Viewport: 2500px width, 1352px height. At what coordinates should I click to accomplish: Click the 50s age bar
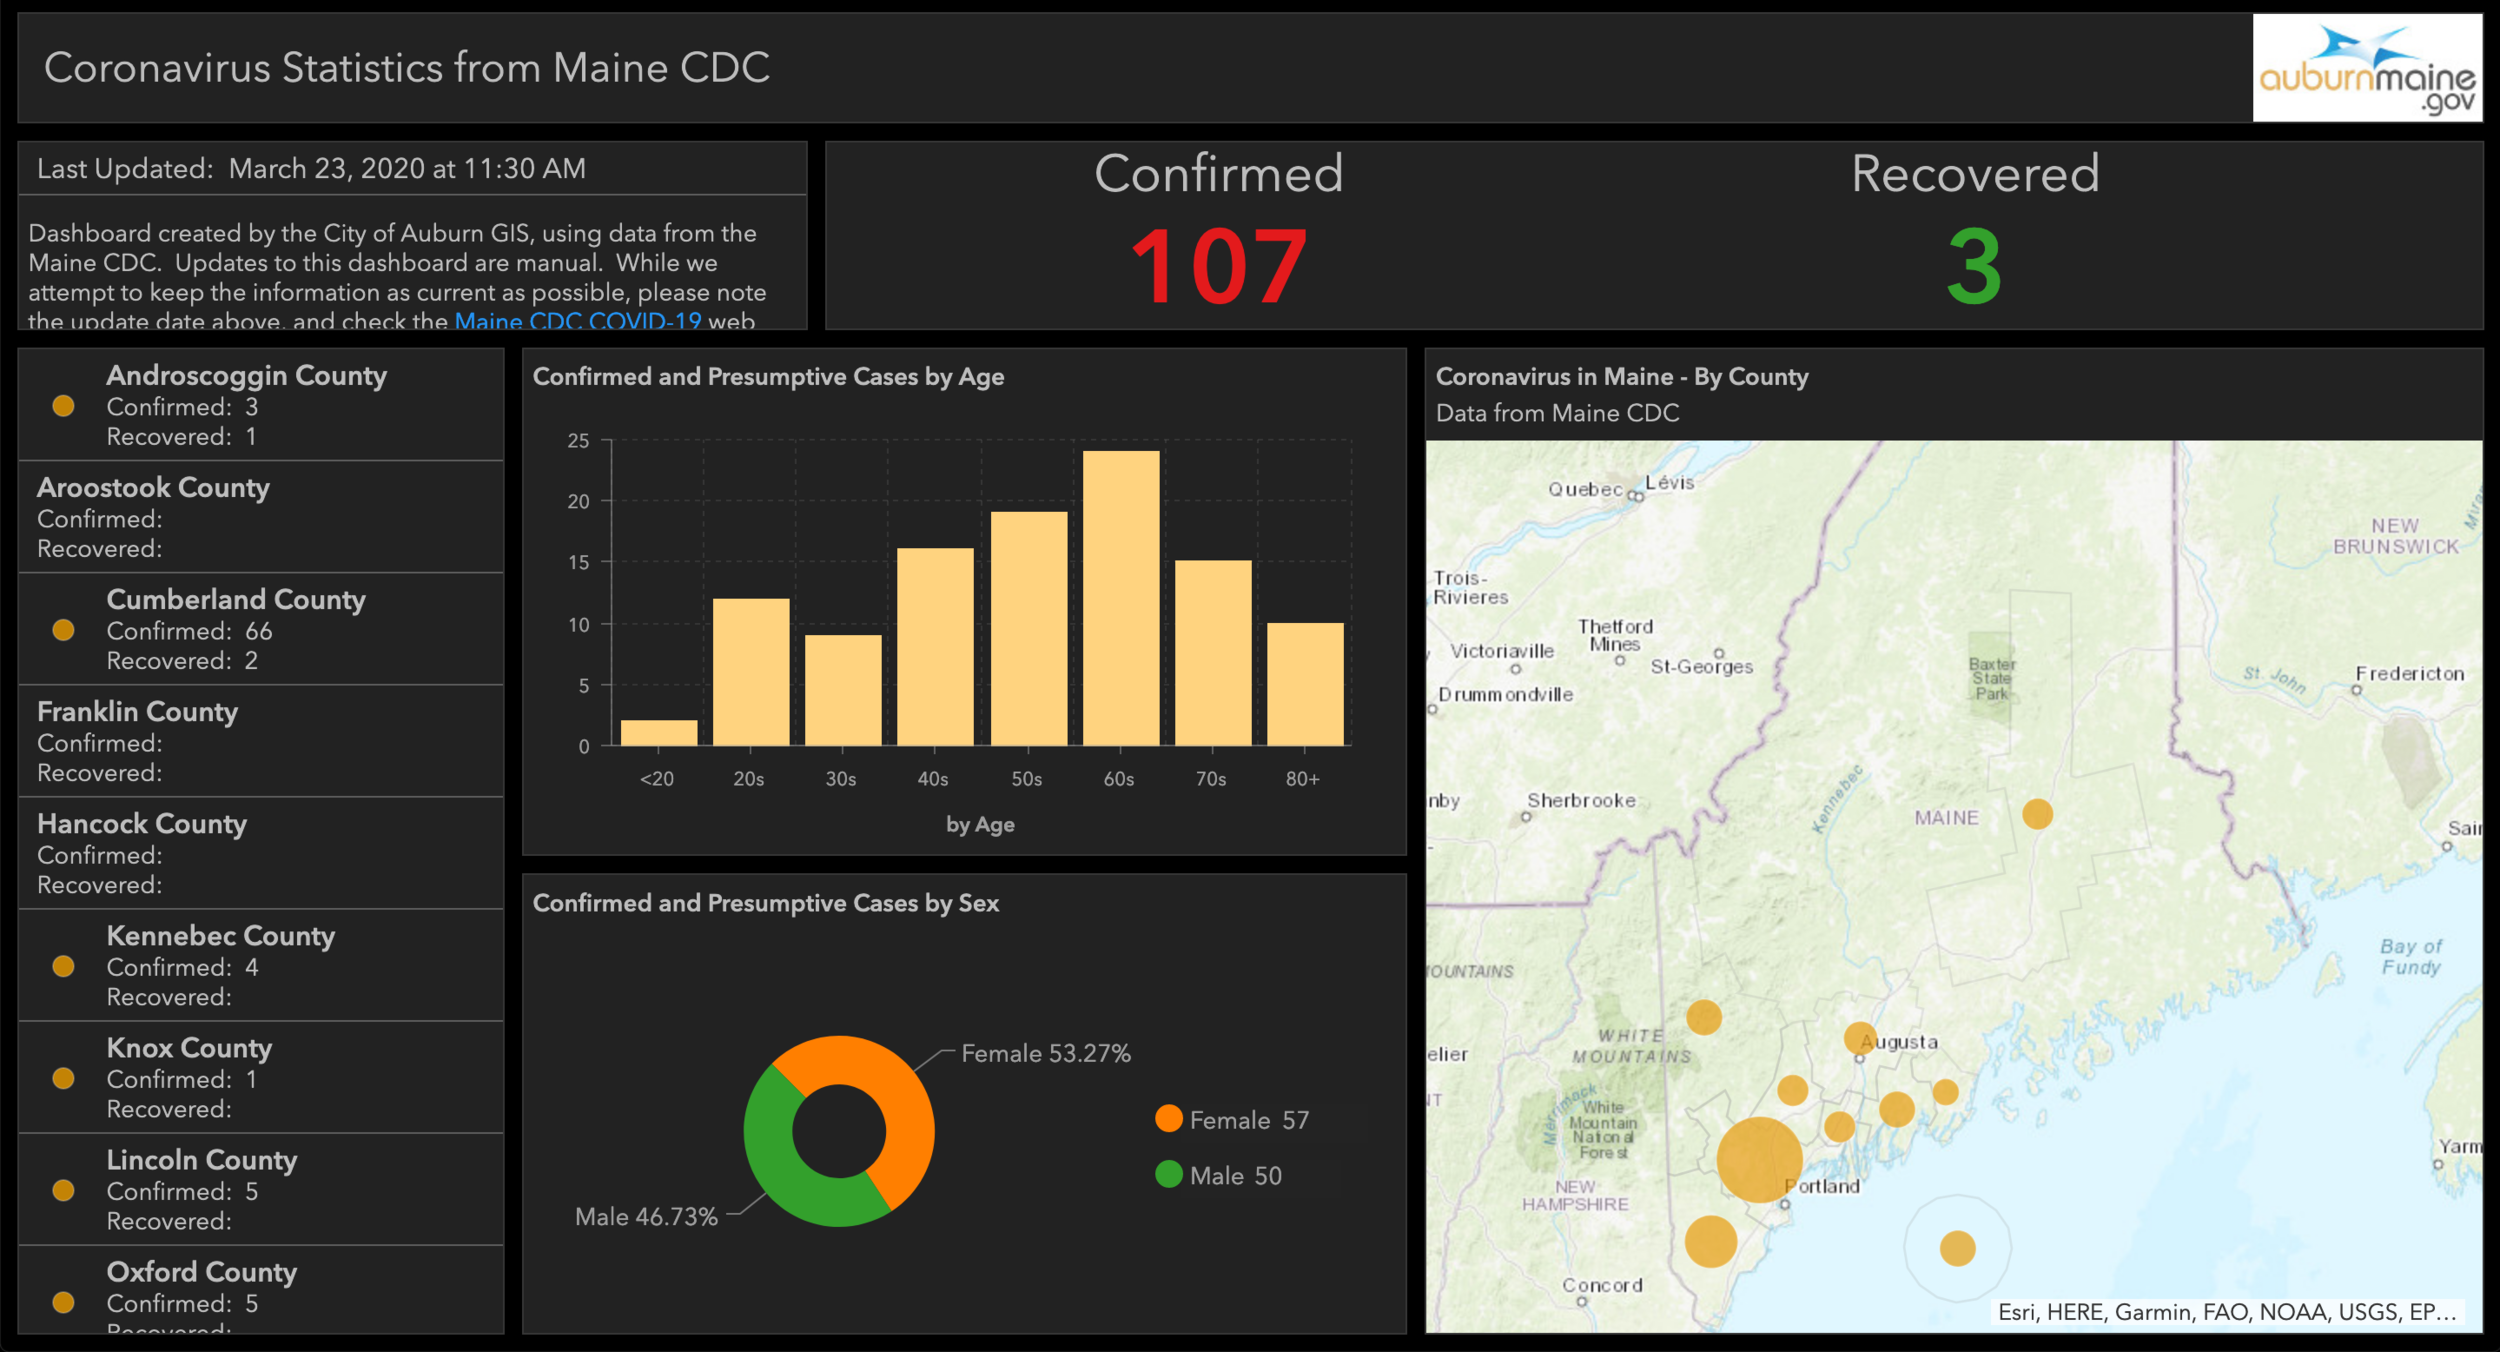click(1029, 629)
